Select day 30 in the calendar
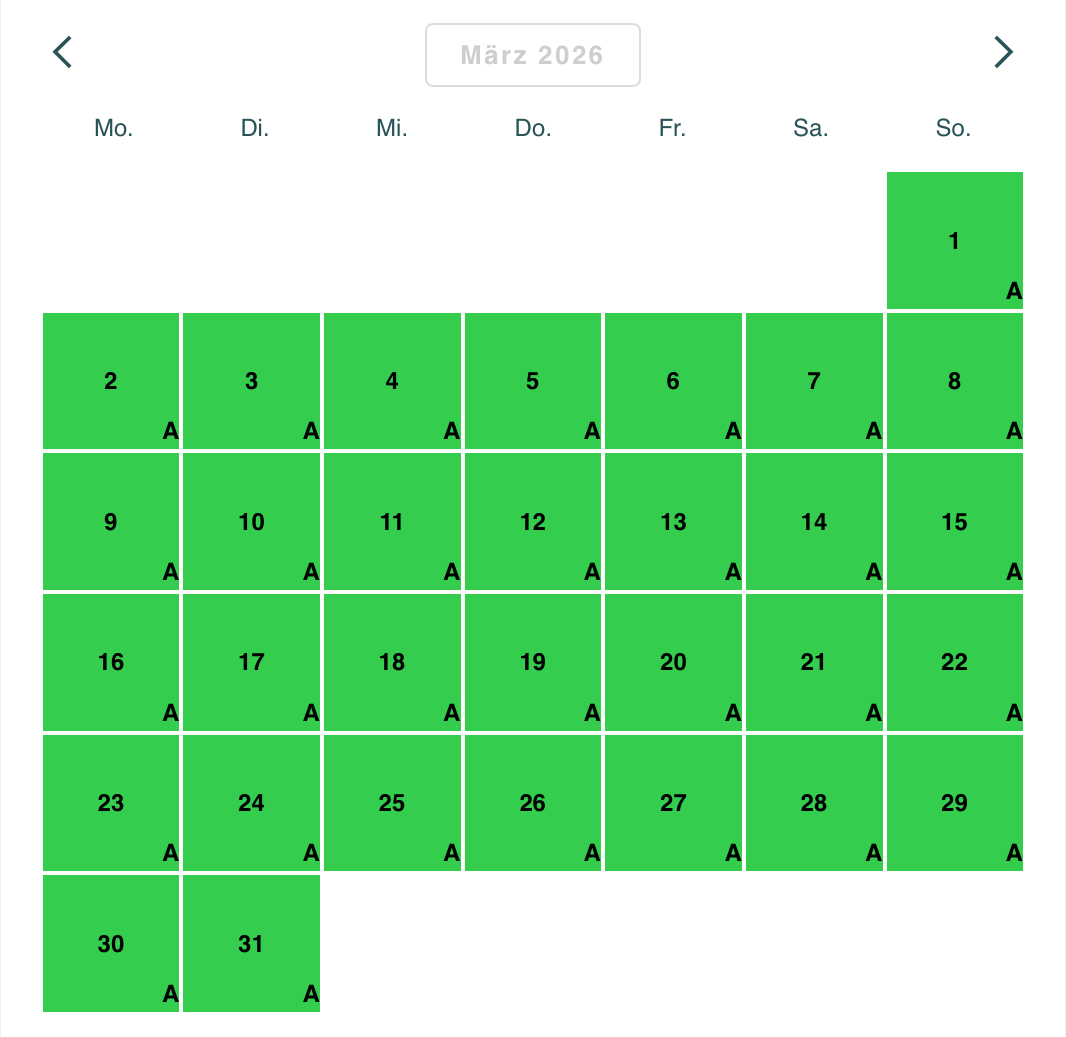The image size is (1066, 1037). [111, 944]
